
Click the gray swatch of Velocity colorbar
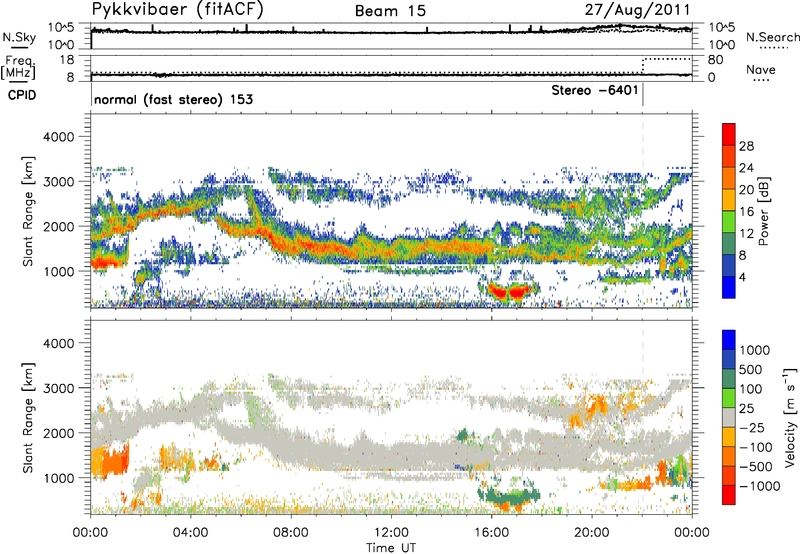729,418
